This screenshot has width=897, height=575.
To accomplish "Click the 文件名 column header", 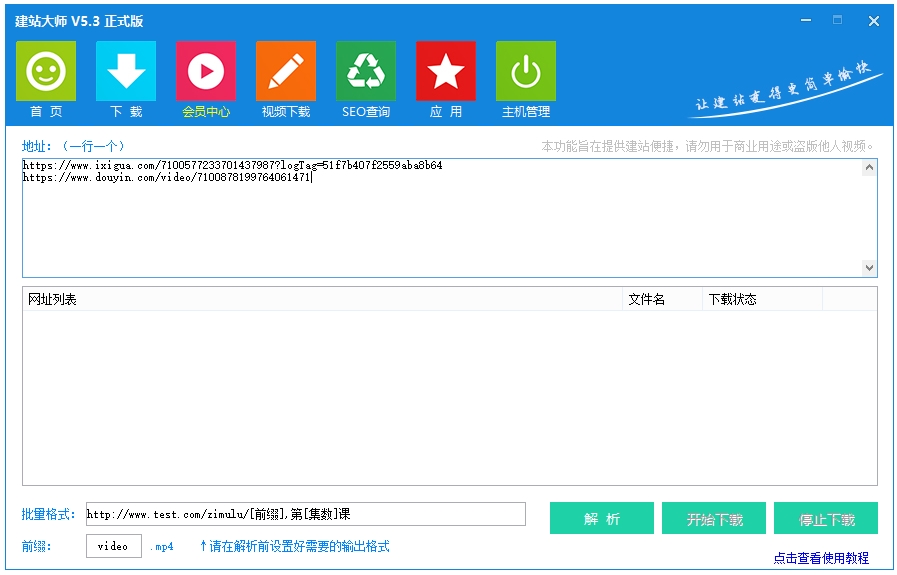I will point(662,299).
